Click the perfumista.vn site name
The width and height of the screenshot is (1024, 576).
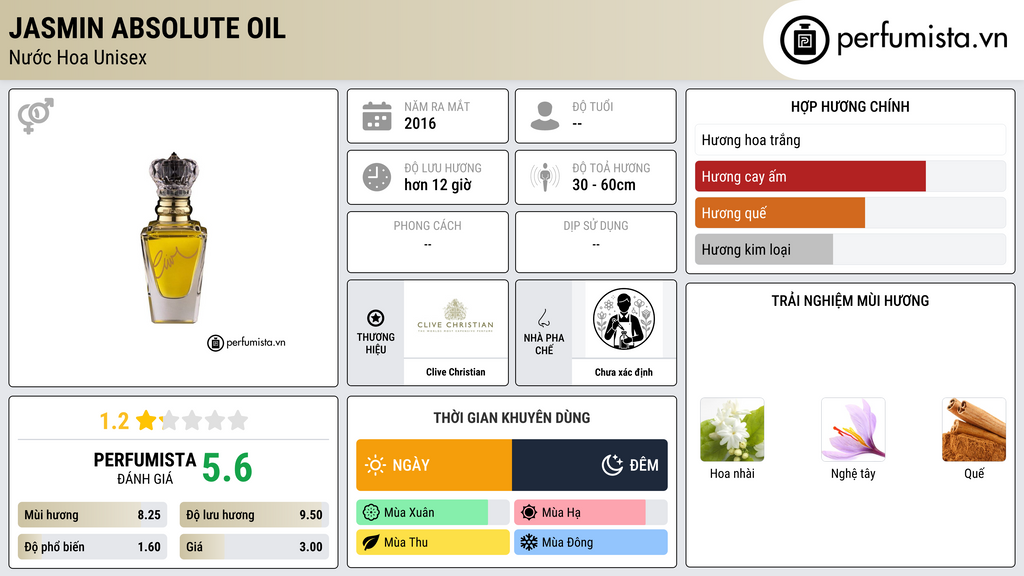[922, 38]
